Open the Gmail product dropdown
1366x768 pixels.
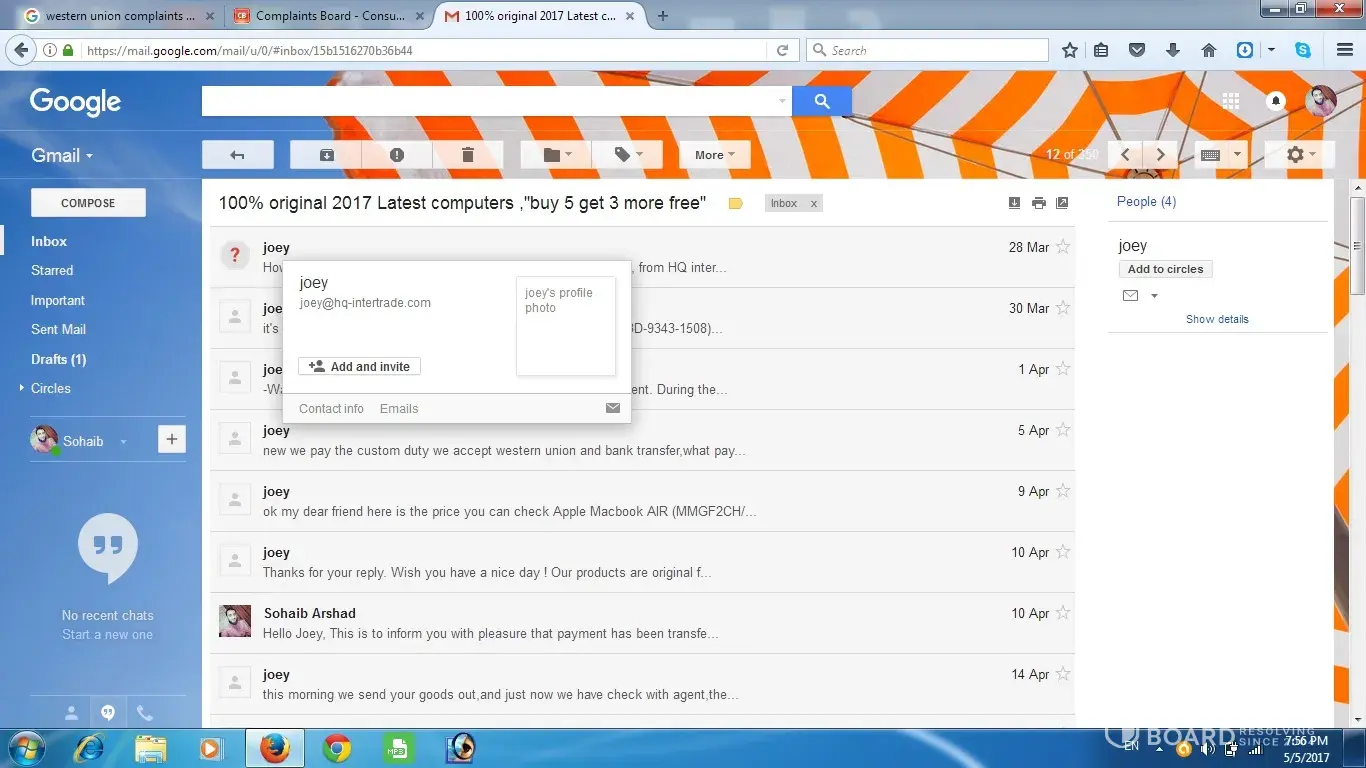(x=62, y=155)
